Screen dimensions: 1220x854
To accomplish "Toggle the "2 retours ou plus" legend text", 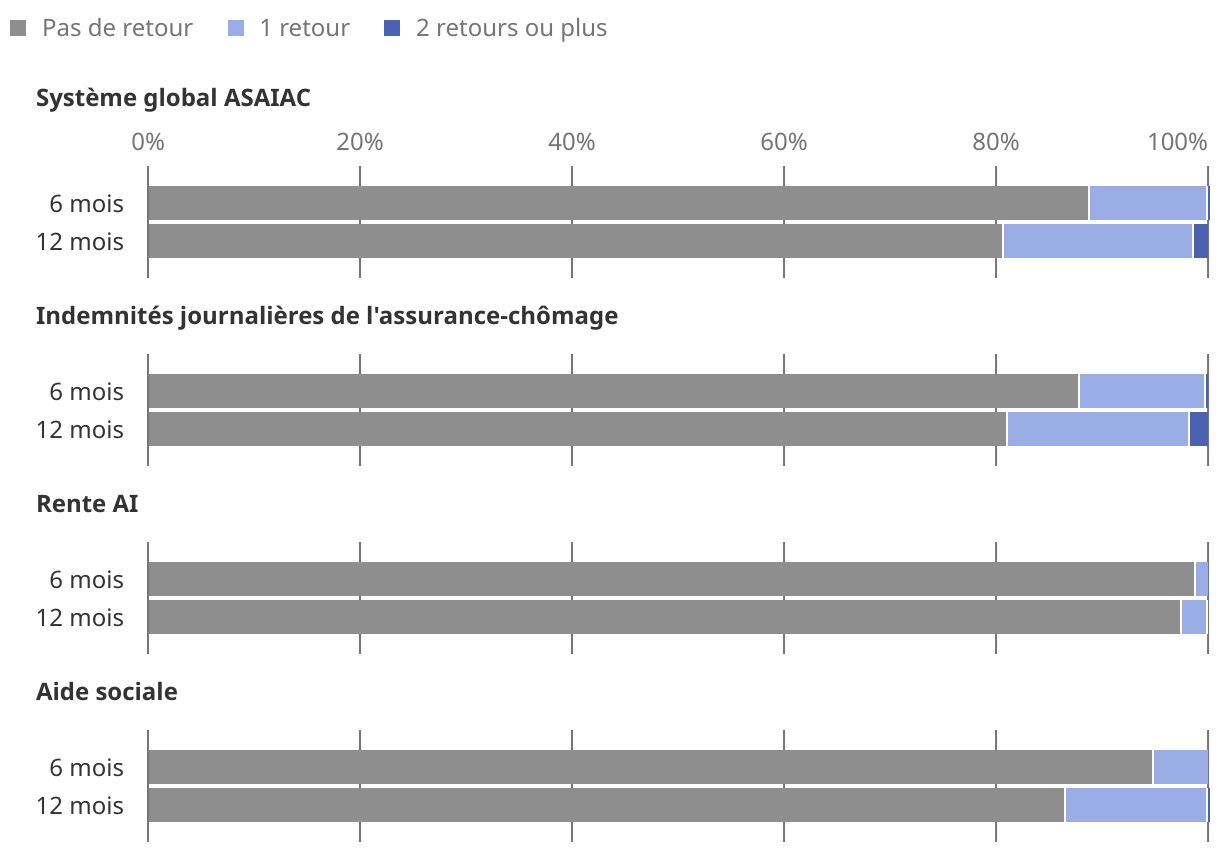I will tap(511, 28).
